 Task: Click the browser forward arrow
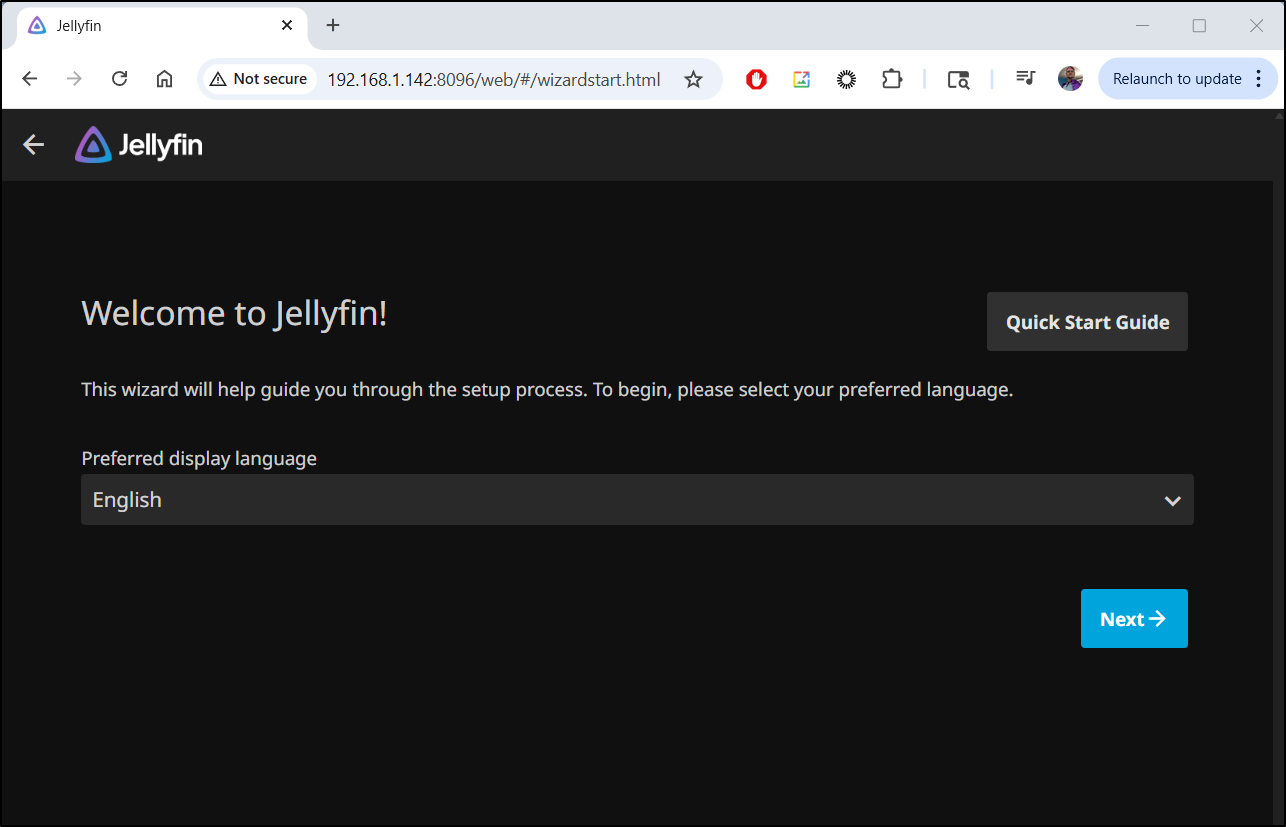(74, 79)
